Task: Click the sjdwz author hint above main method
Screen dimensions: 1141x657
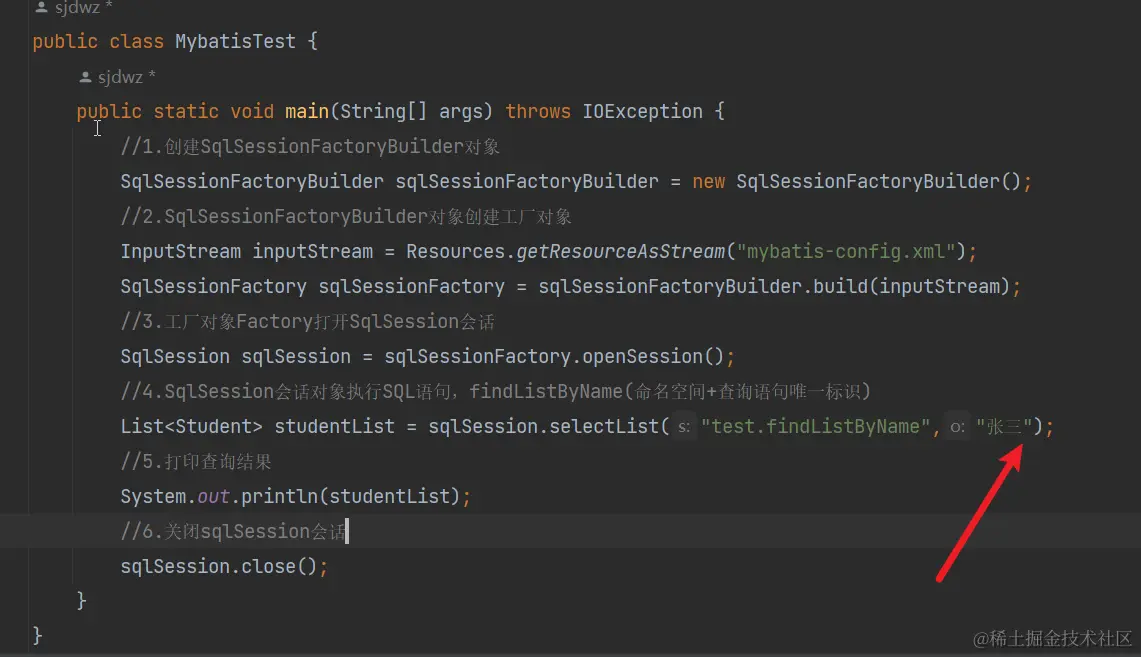Action: tap(127, 76)
